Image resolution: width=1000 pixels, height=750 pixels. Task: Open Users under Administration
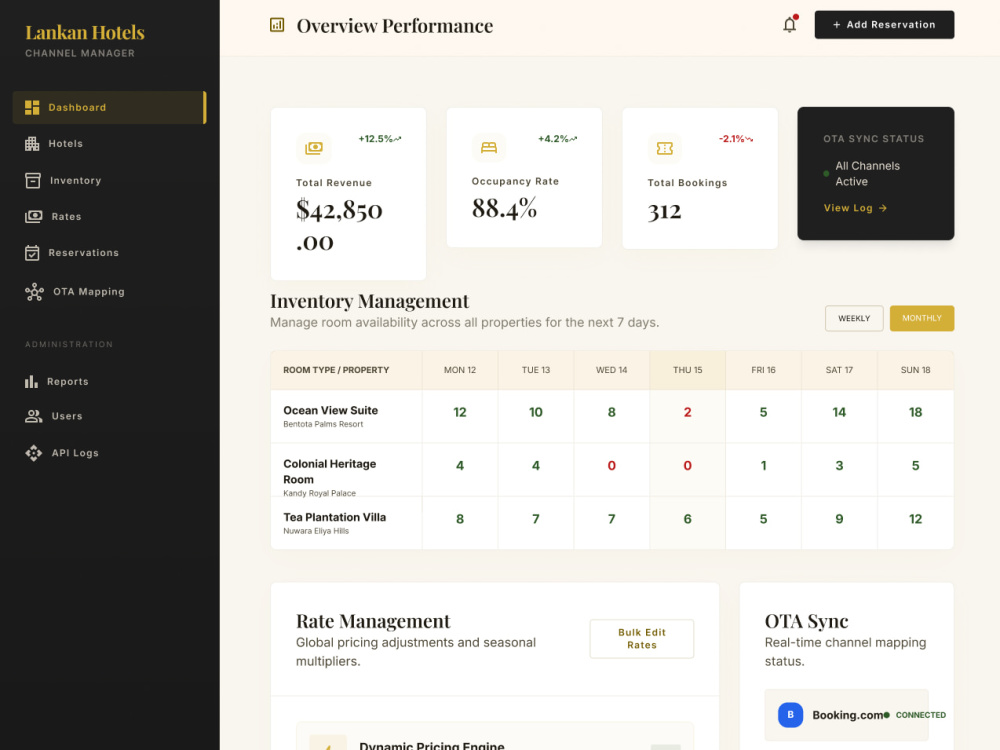coord(109,416)
